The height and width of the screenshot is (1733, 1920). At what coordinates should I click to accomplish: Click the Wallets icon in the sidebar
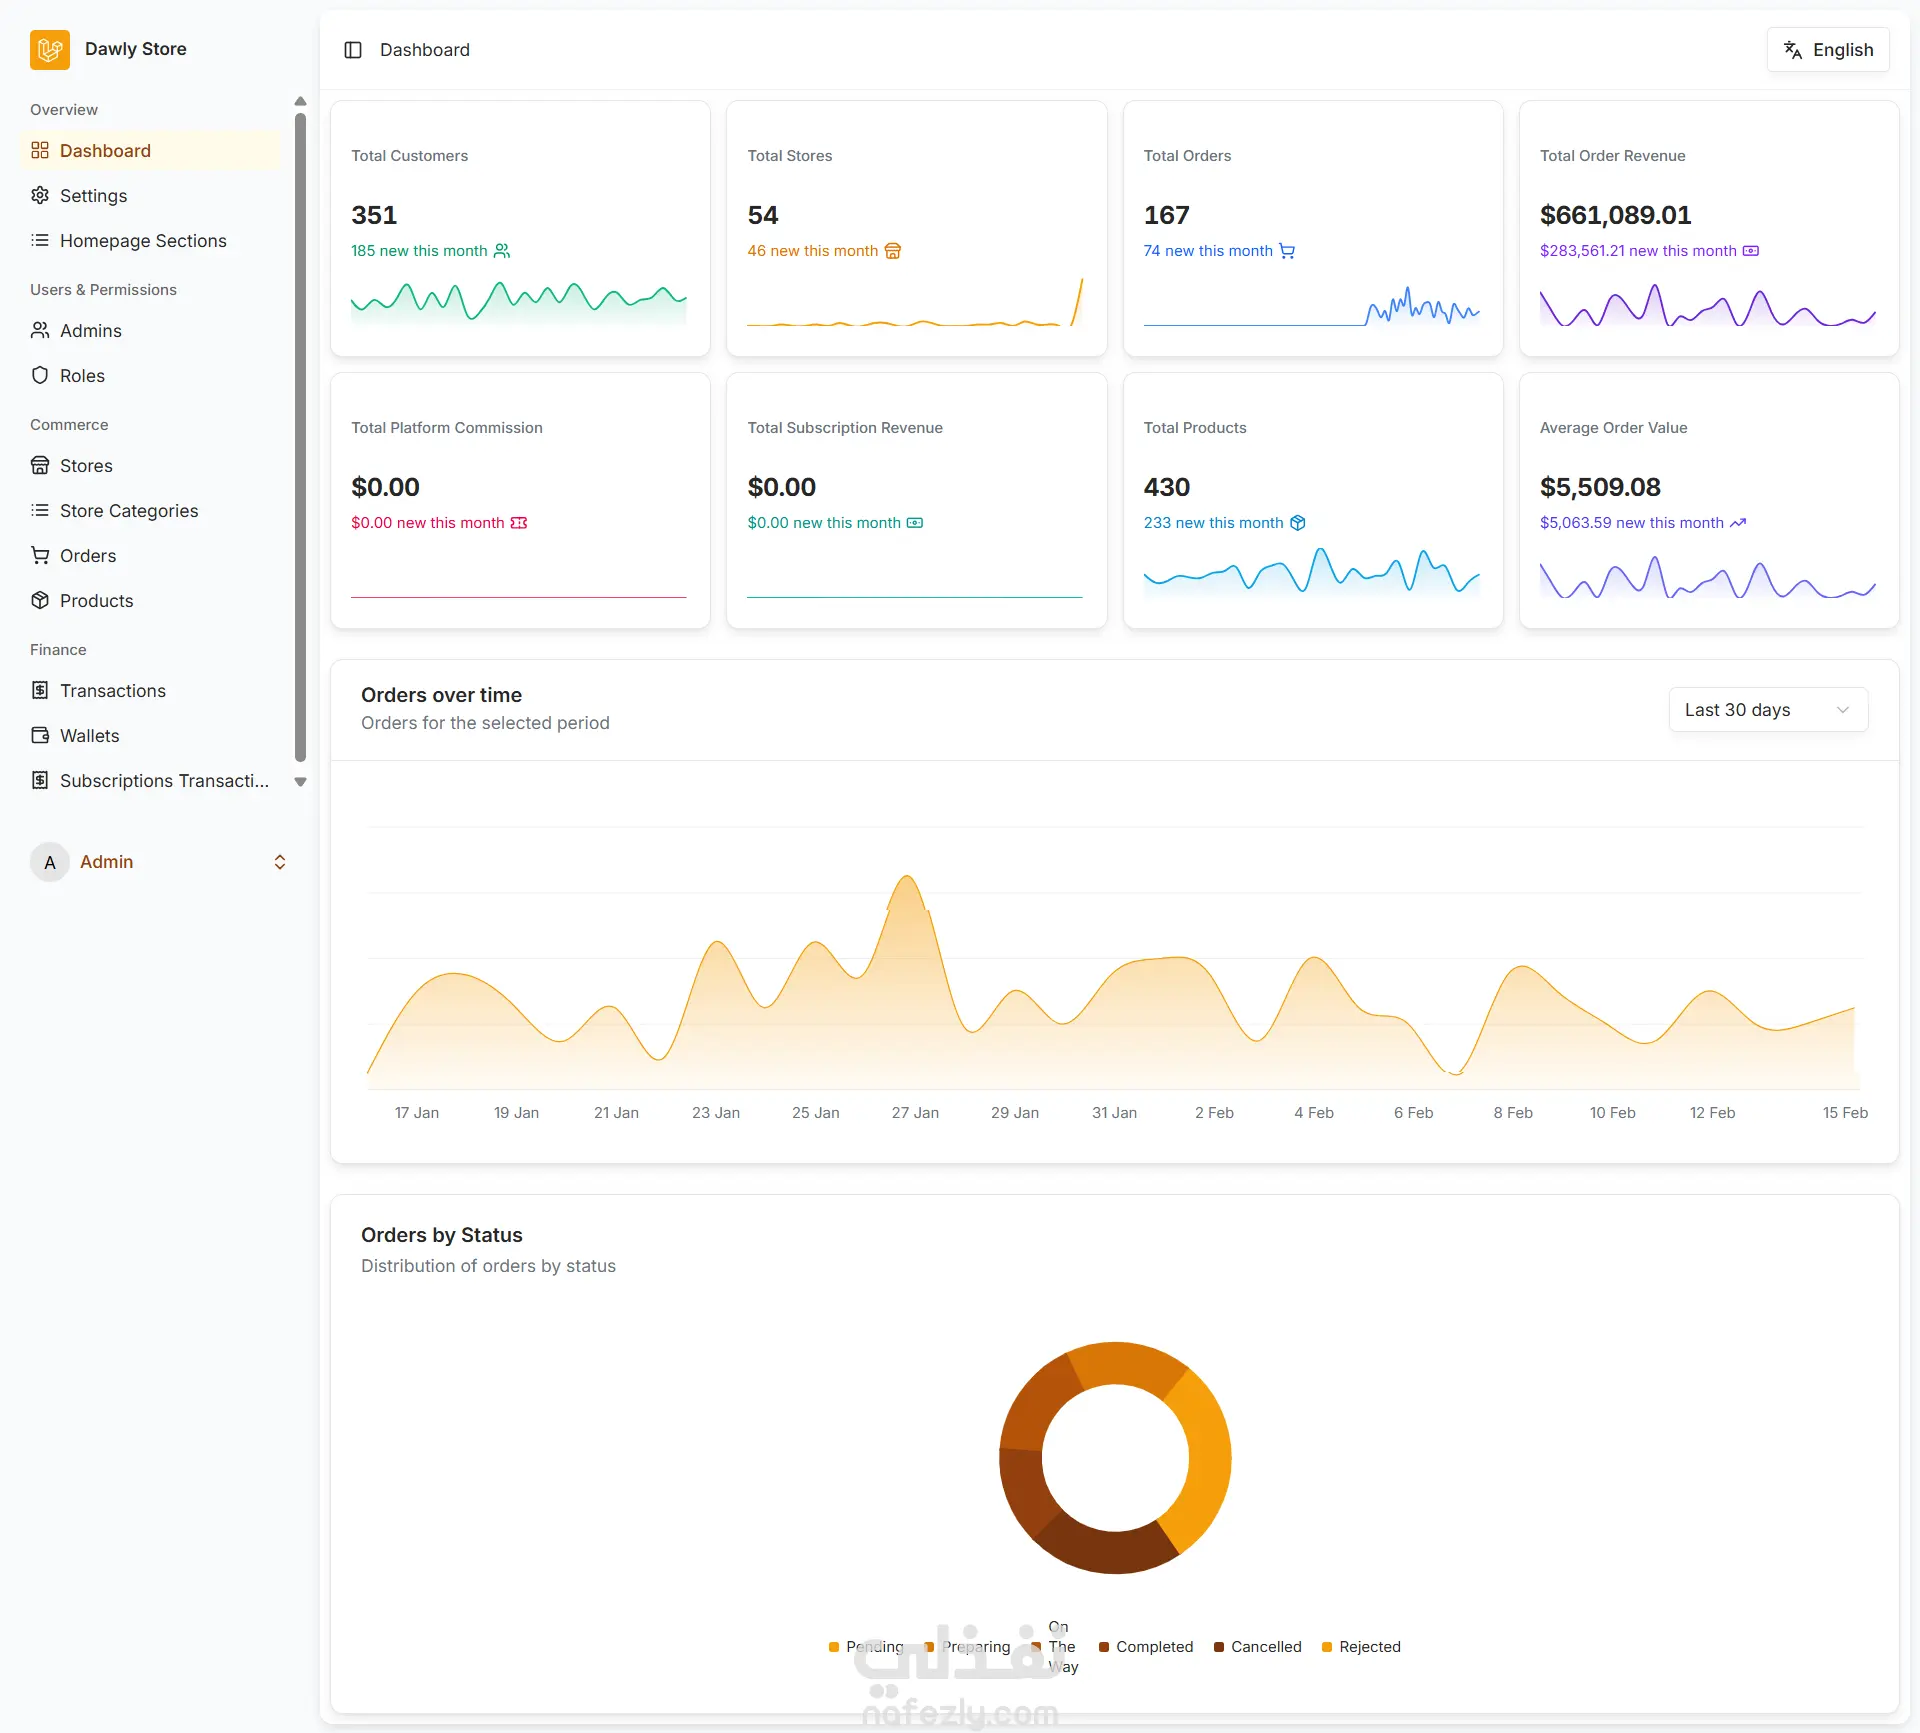point(40,735)
